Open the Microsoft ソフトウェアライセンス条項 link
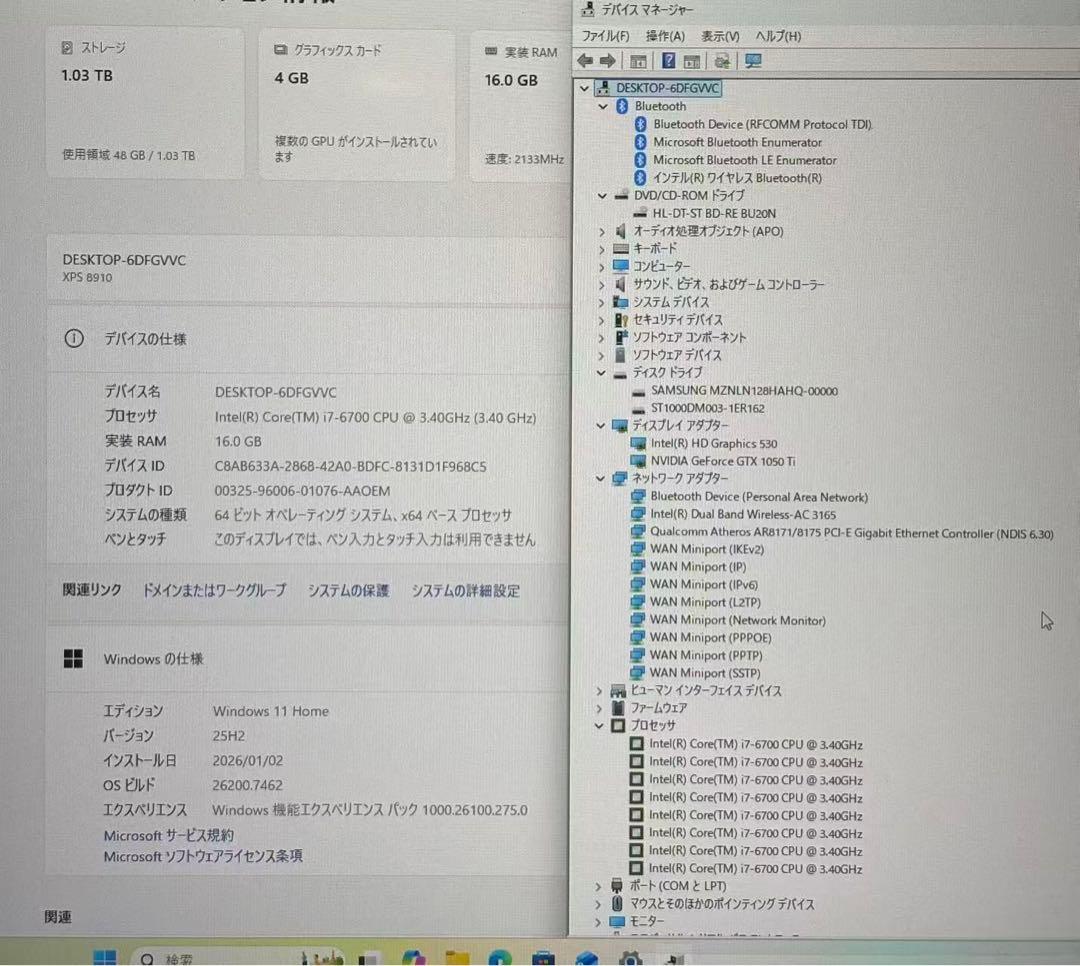The height and width of the screenshot is (966, 1080). pyautogui.click(x=203, y=856)
